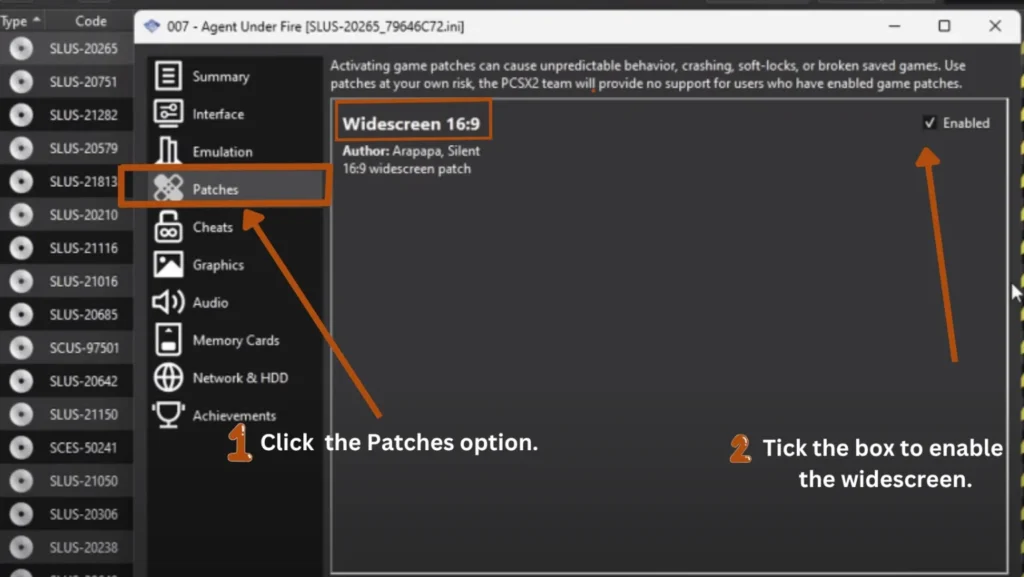
Task: Select the SLUS-21050 code entry
Action: tap(84, 482)
